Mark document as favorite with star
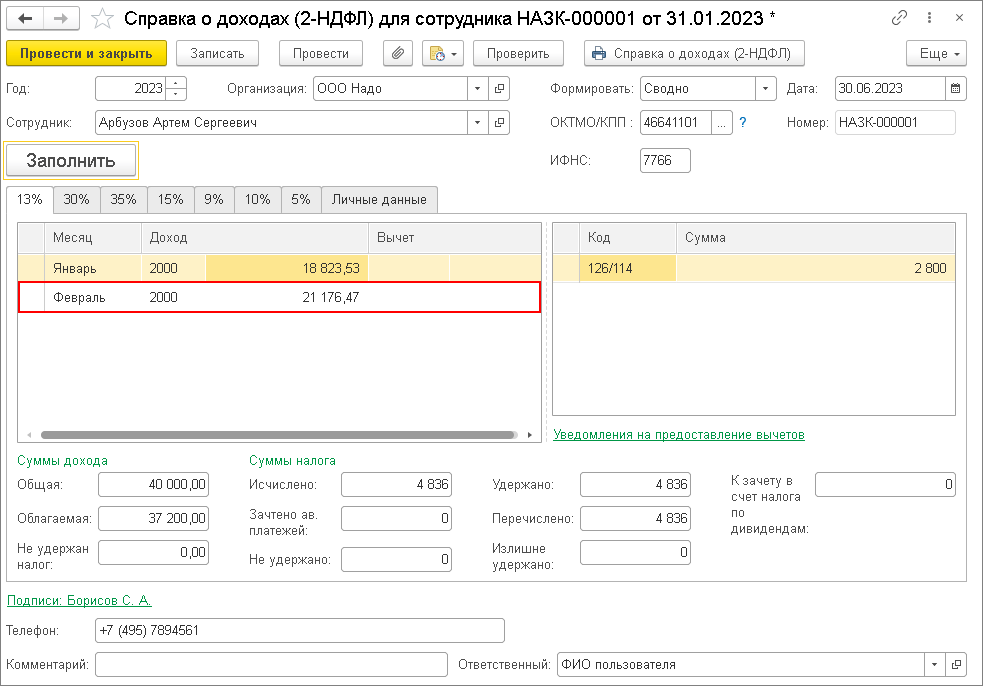 point(102,19)
